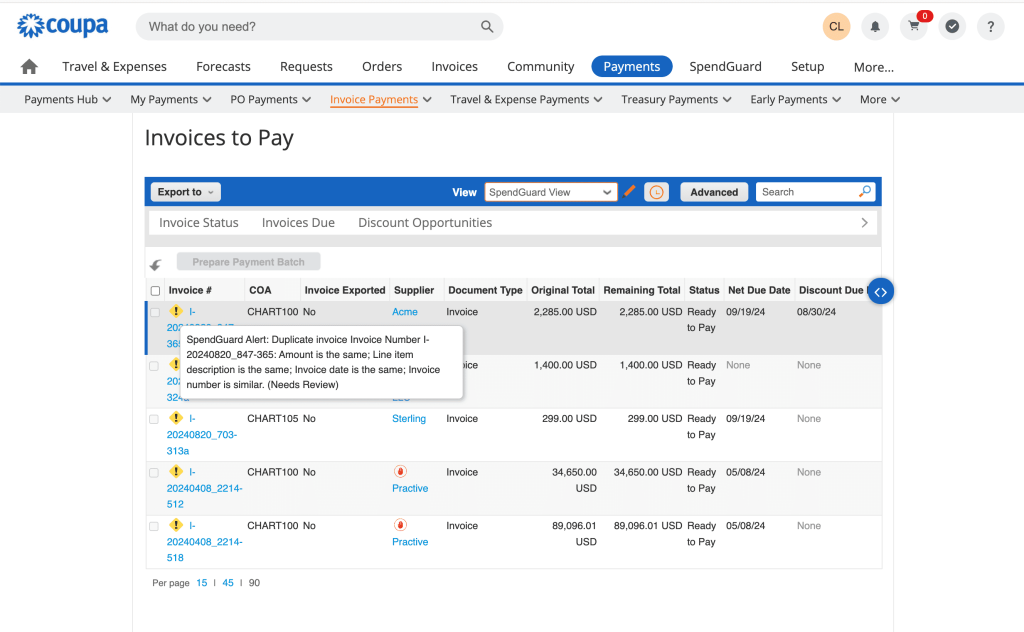Edit the current view with the pencil icon
The width and height of the screenshot is (1024, 632).
click(629, 191)
